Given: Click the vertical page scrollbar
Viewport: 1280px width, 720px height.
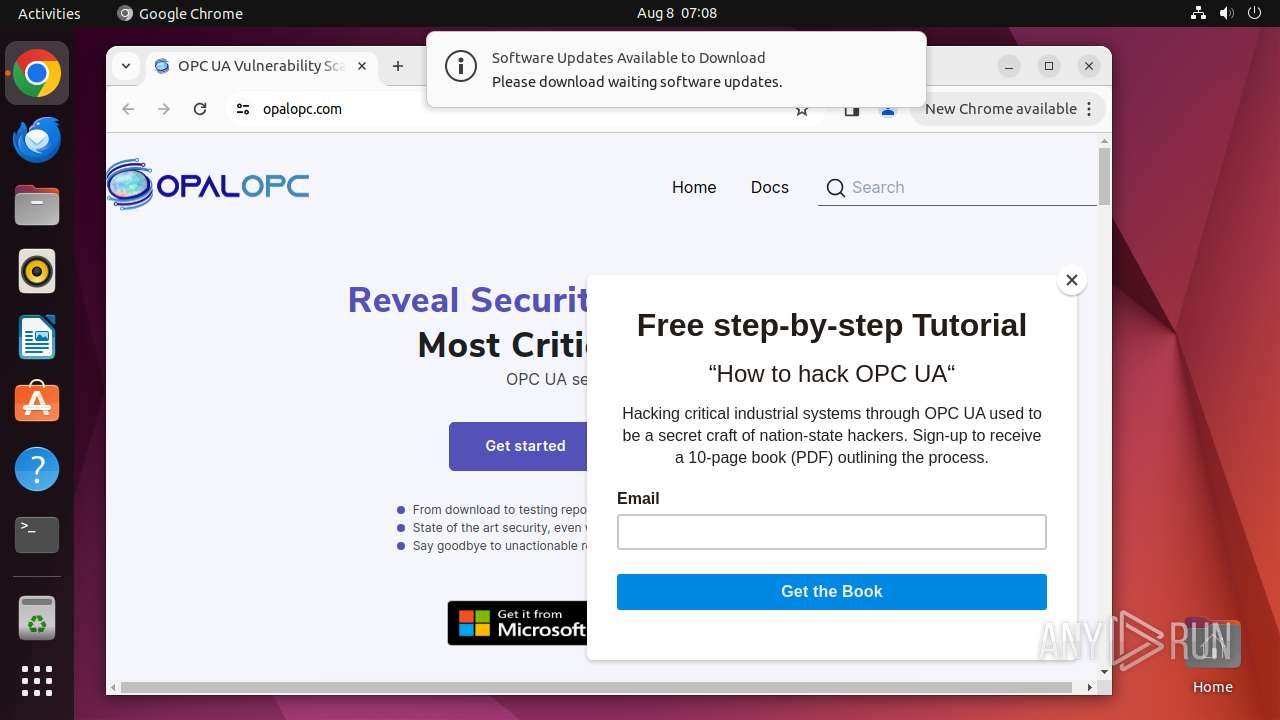Looking at the screenshot, I should click(x=1104, y=176).
